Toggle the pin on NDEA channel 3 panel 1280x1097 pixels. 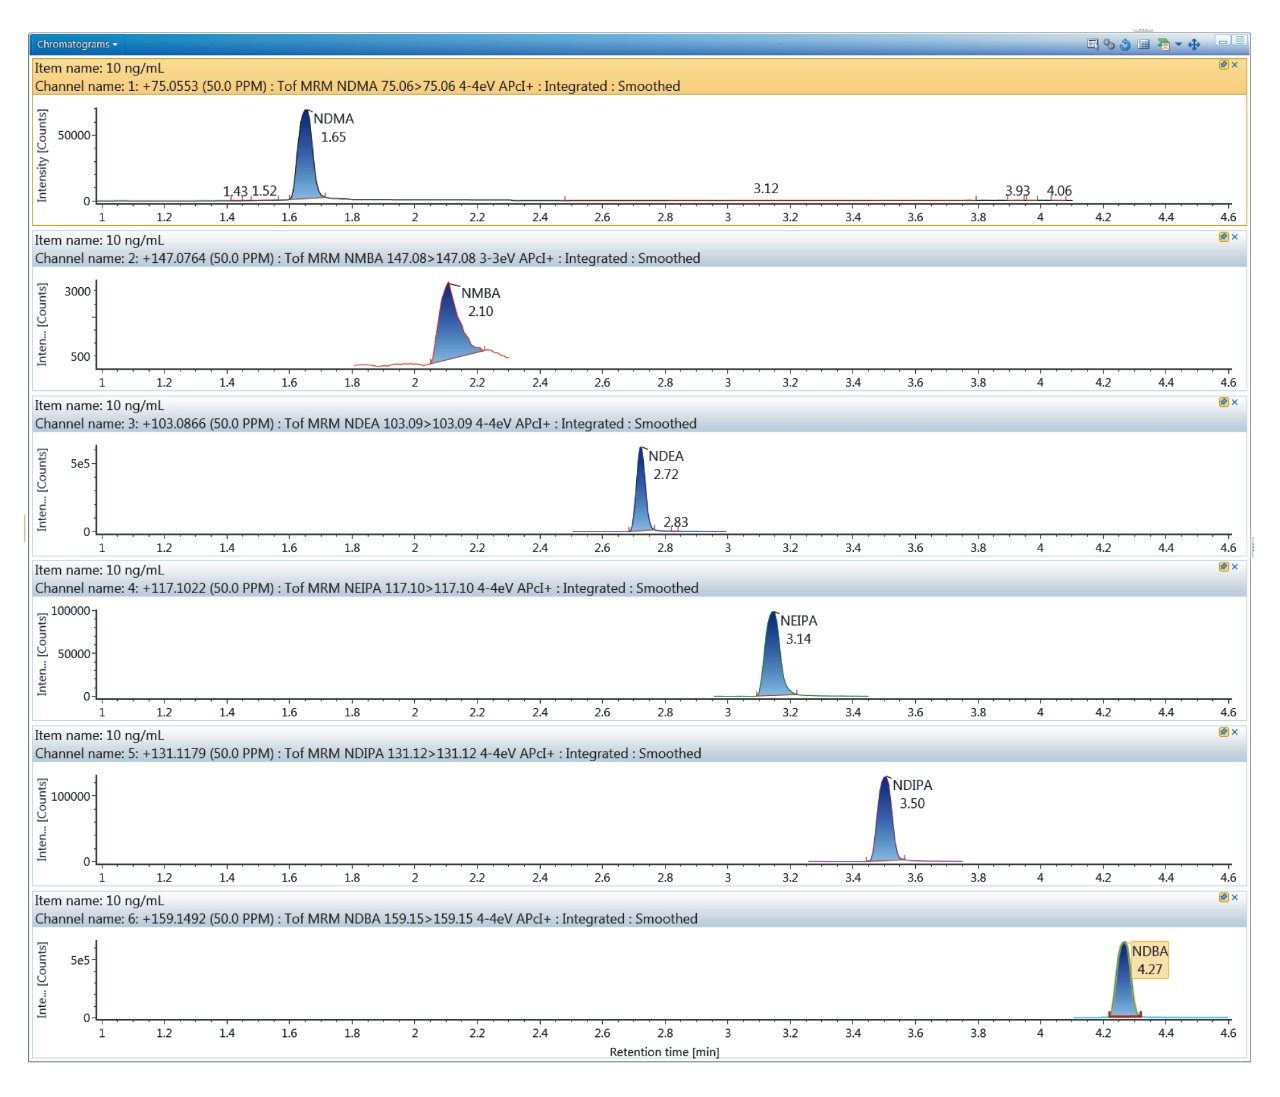(1223, 402)
